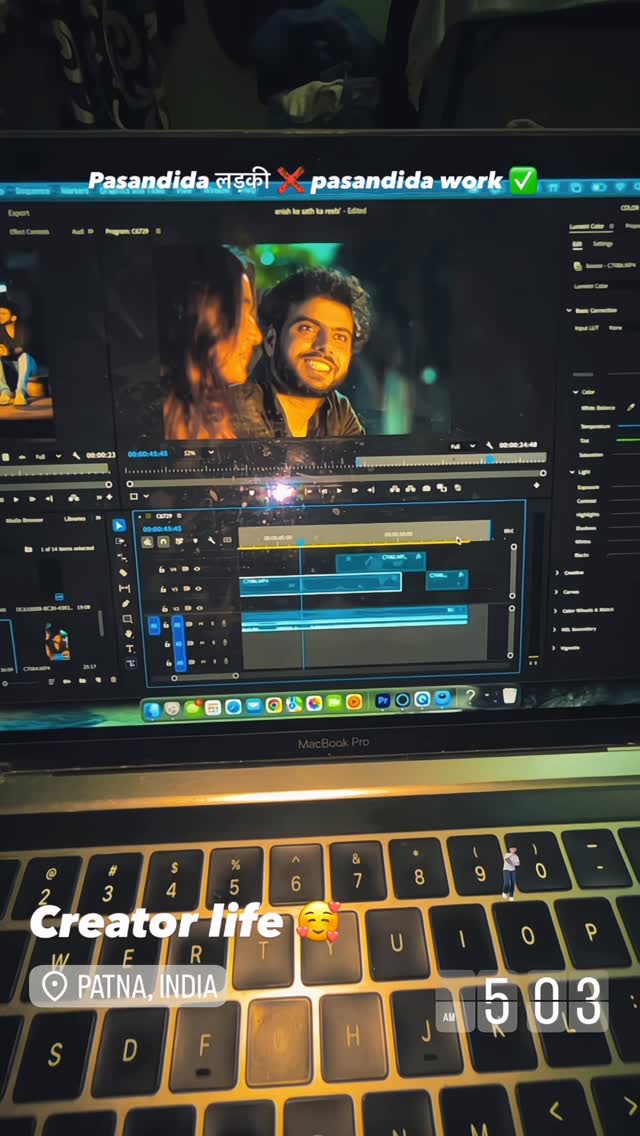Click the White Balance eyedropper icon

click(630, 407)
